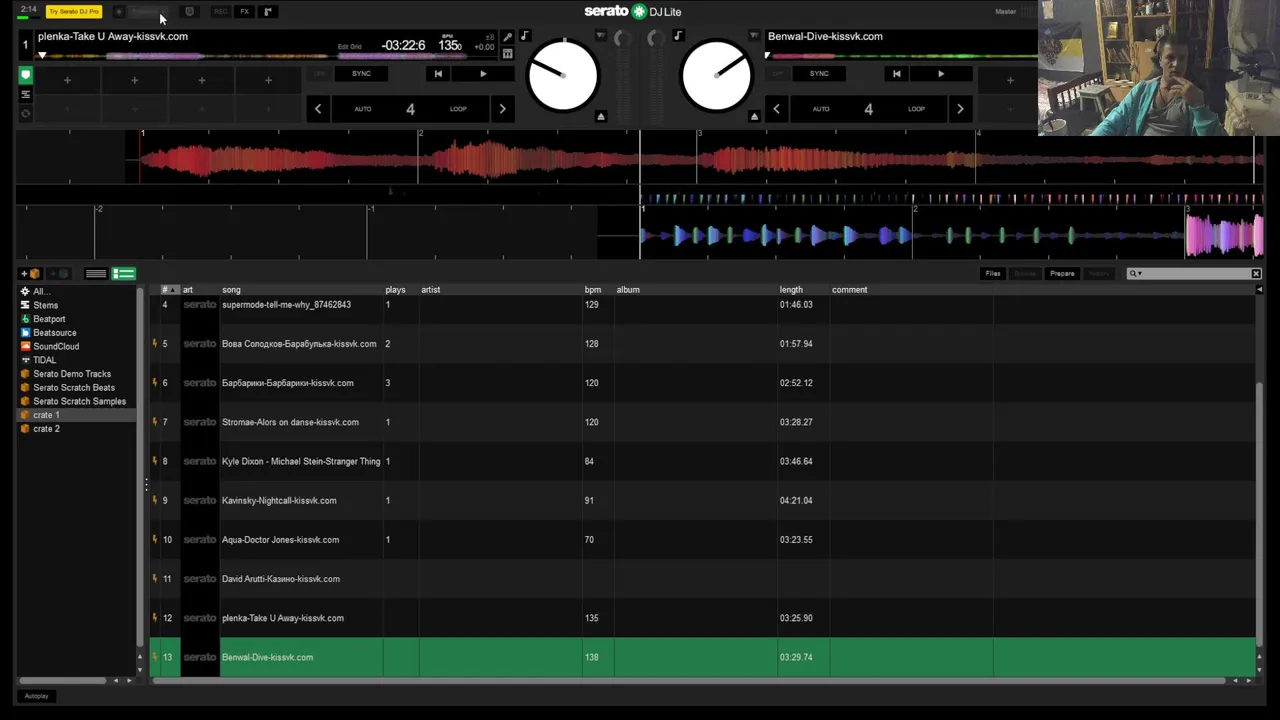Screen dimensions: 1280x720
Task: Select the stems/lines tab on deck 1
Action: click(x=25, y=94)
